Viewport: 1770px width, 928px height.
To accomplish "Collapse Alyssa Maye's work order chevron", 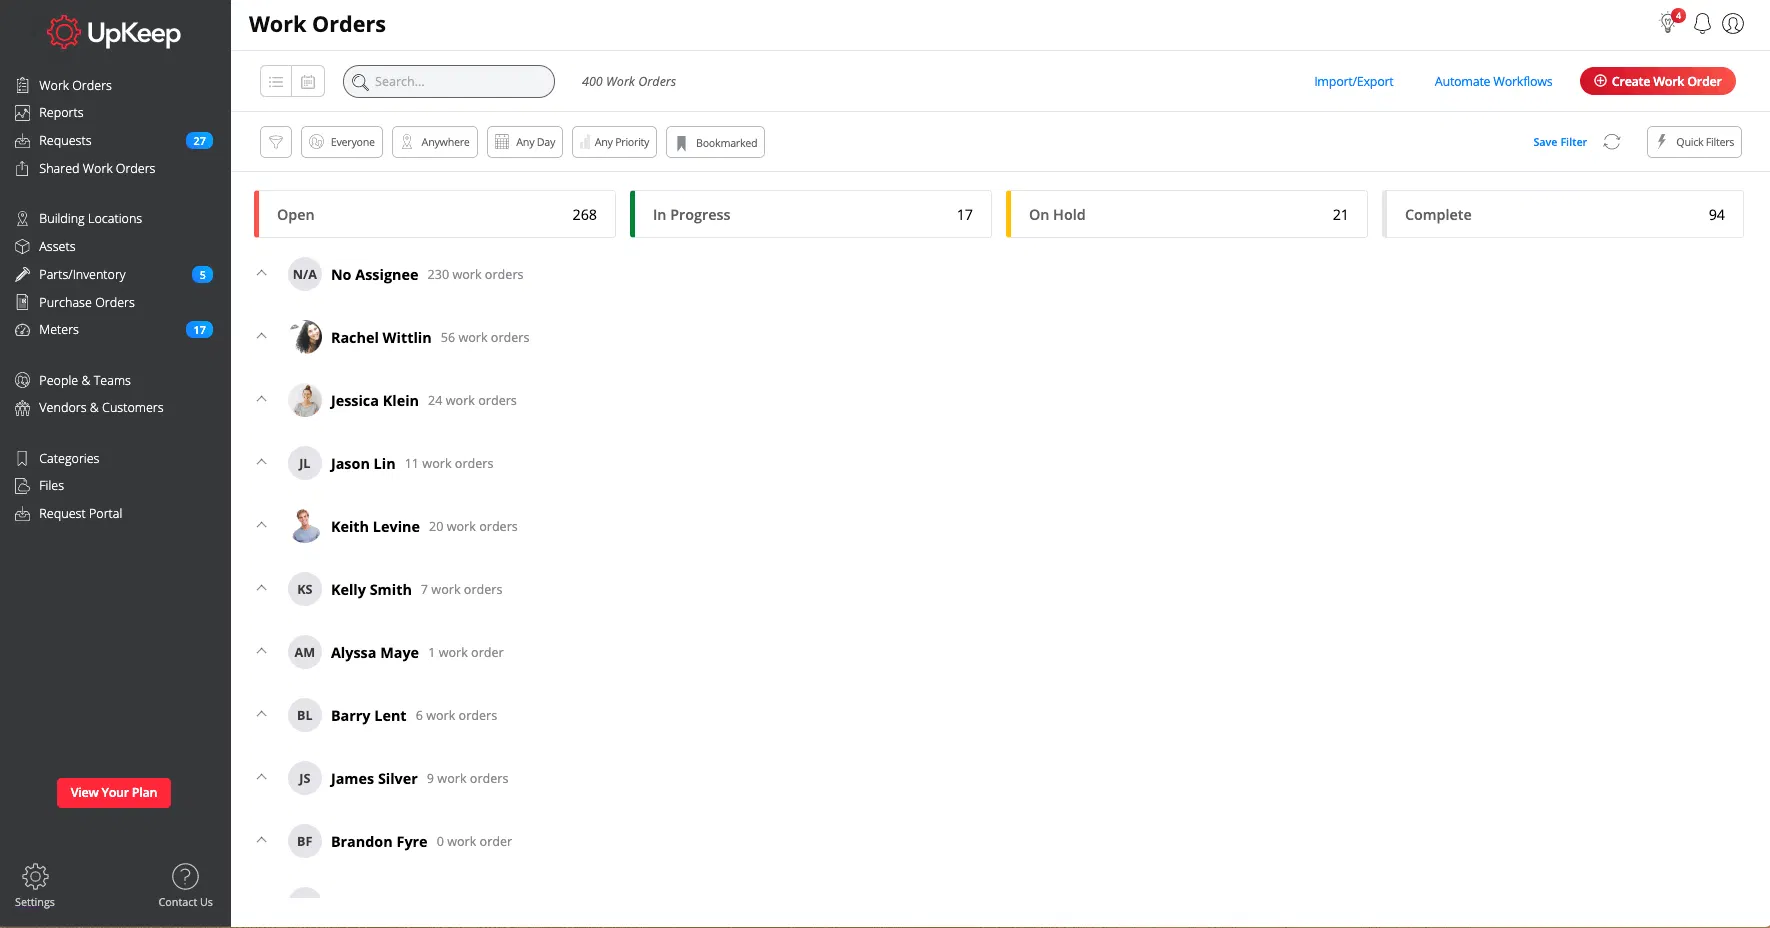I will [262, 650].
